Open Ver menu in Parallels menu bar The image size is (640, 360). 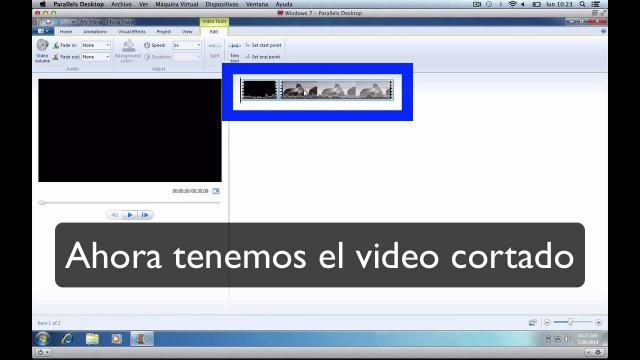(x=143, y=4)
